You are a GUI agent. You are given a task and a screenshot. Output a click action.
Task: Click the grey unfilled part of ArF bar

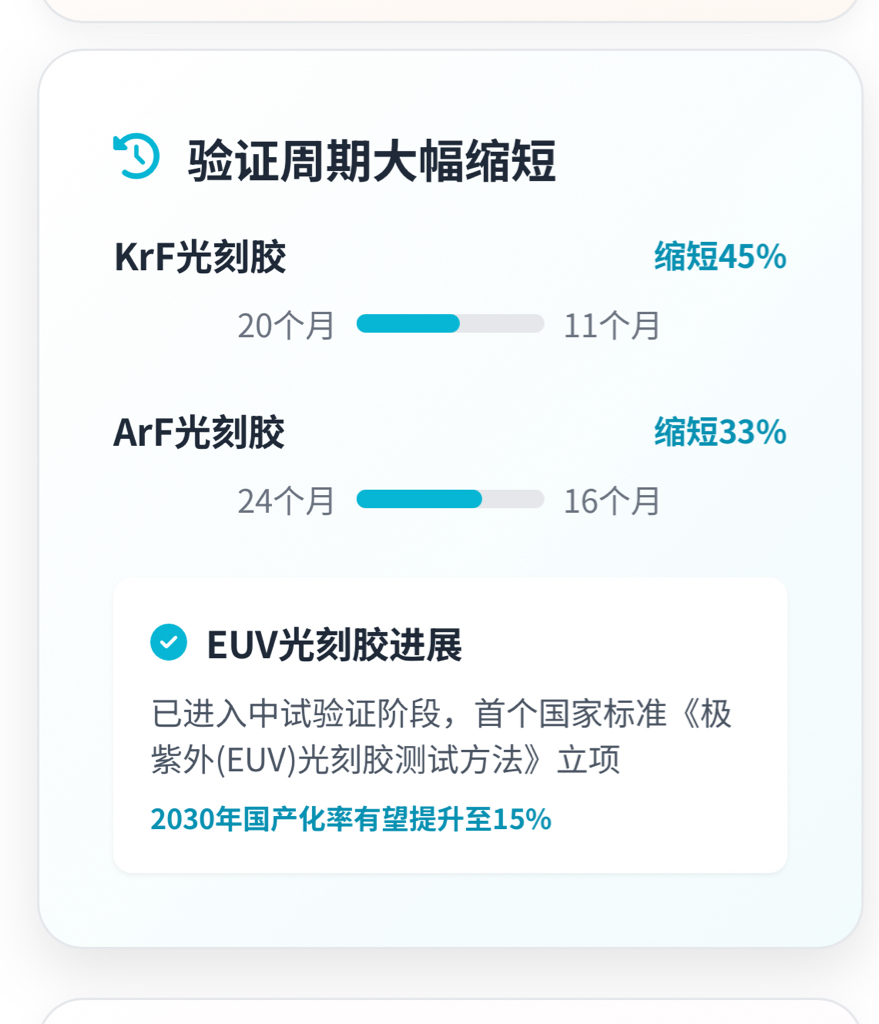[x=513, y=499]
